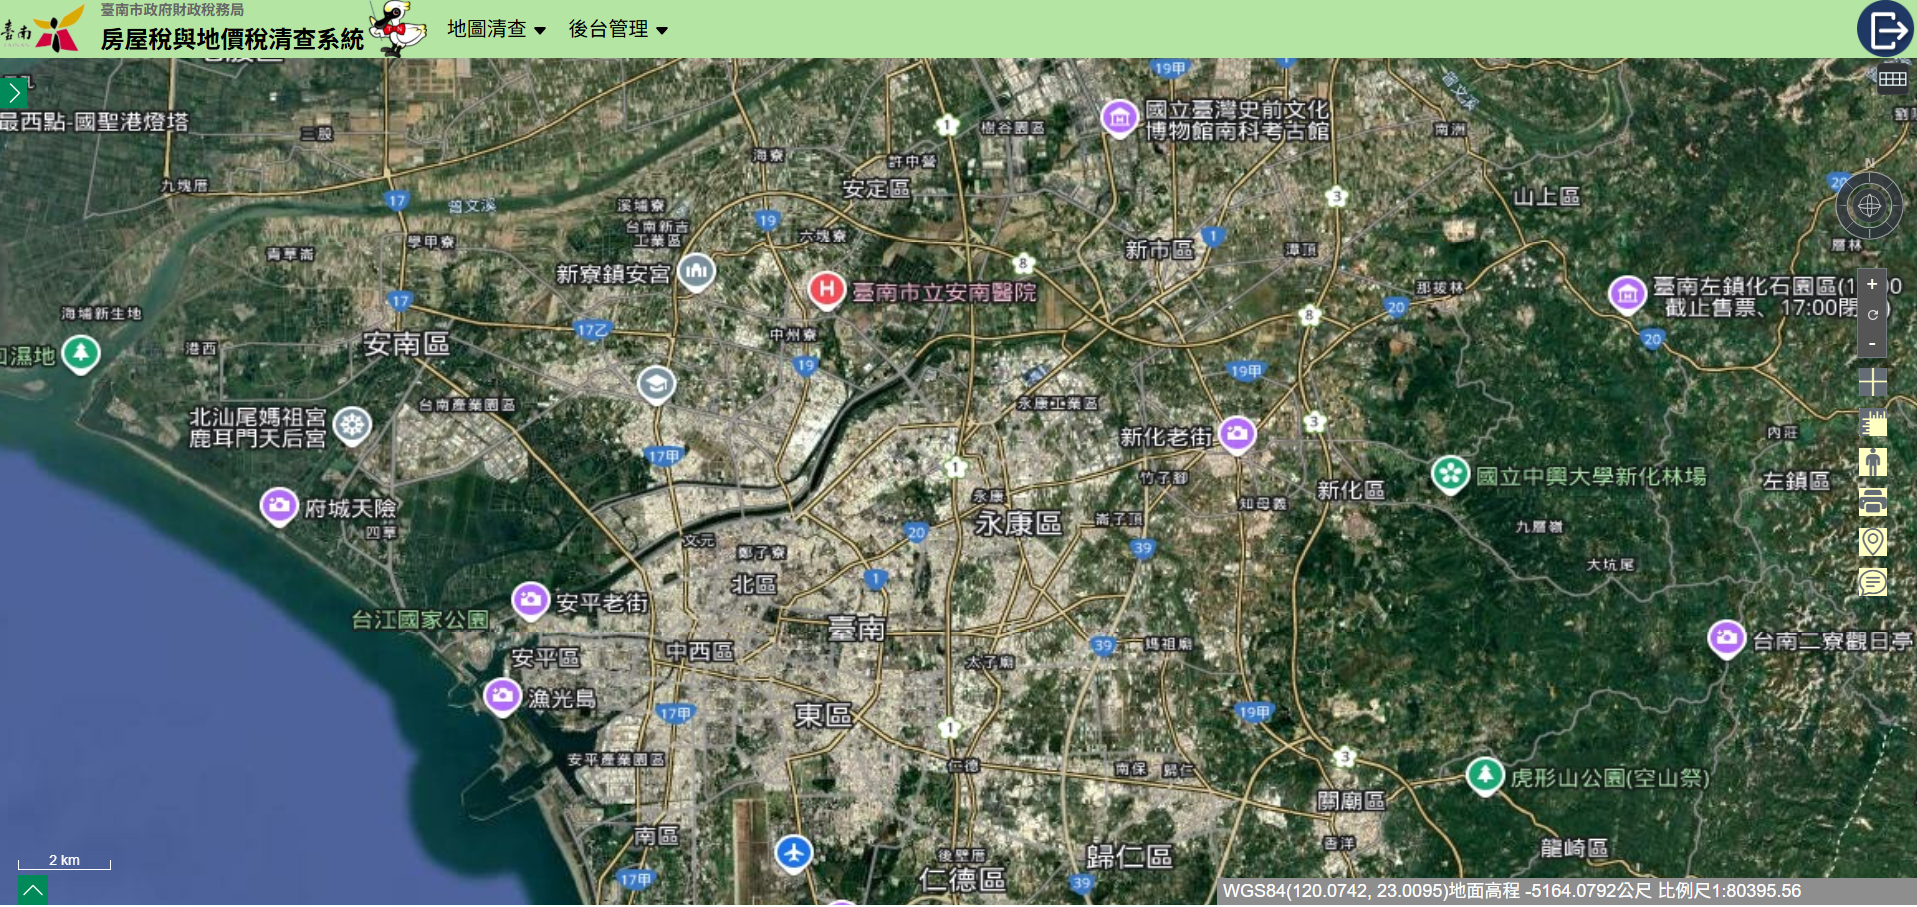Open the 地圖清查 dropdown menu
Screen dimensions: 1917x907
pyautogui.click(x=496, y=29)
